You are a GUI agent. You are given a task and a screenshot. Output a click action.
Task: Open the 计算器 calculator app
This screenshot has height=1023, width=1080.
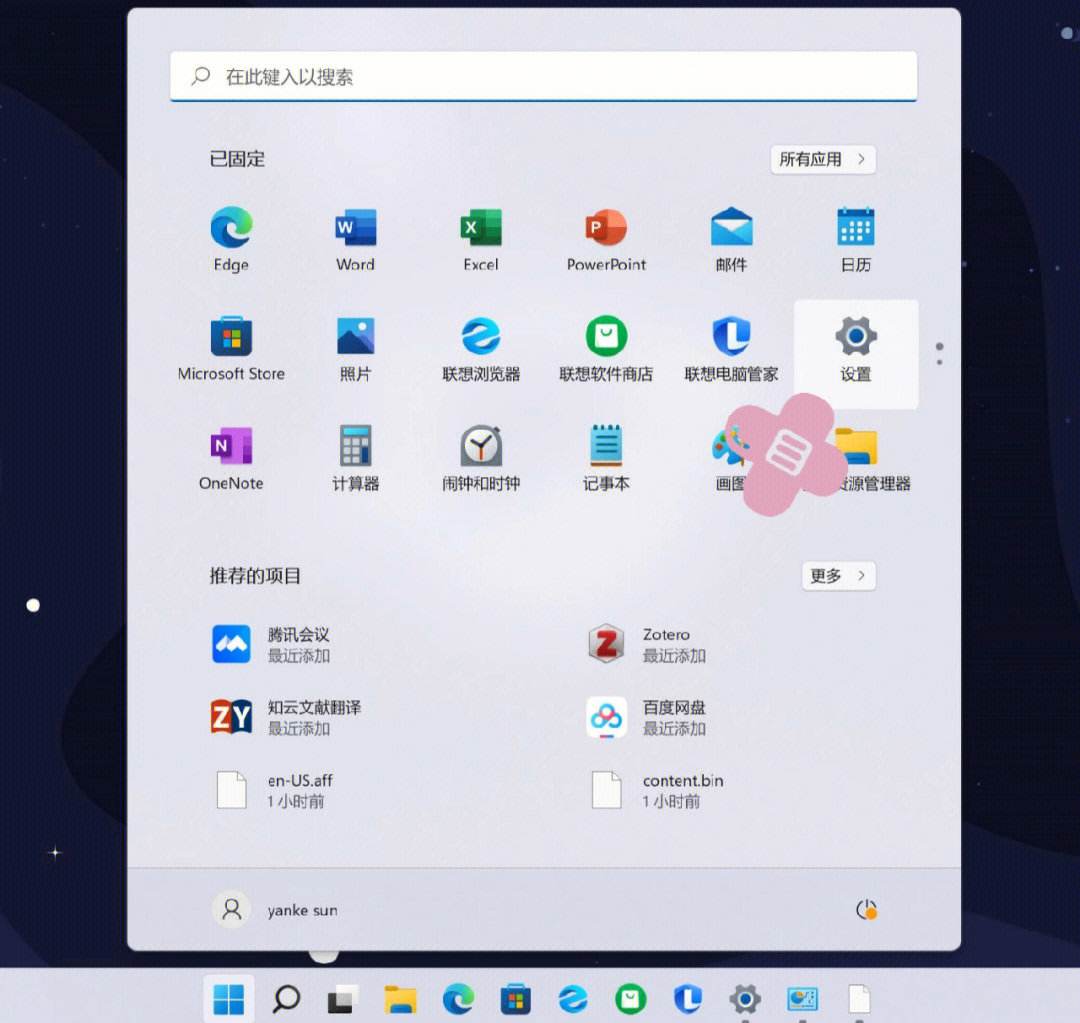pyautogui.click(x=355, y=457)
